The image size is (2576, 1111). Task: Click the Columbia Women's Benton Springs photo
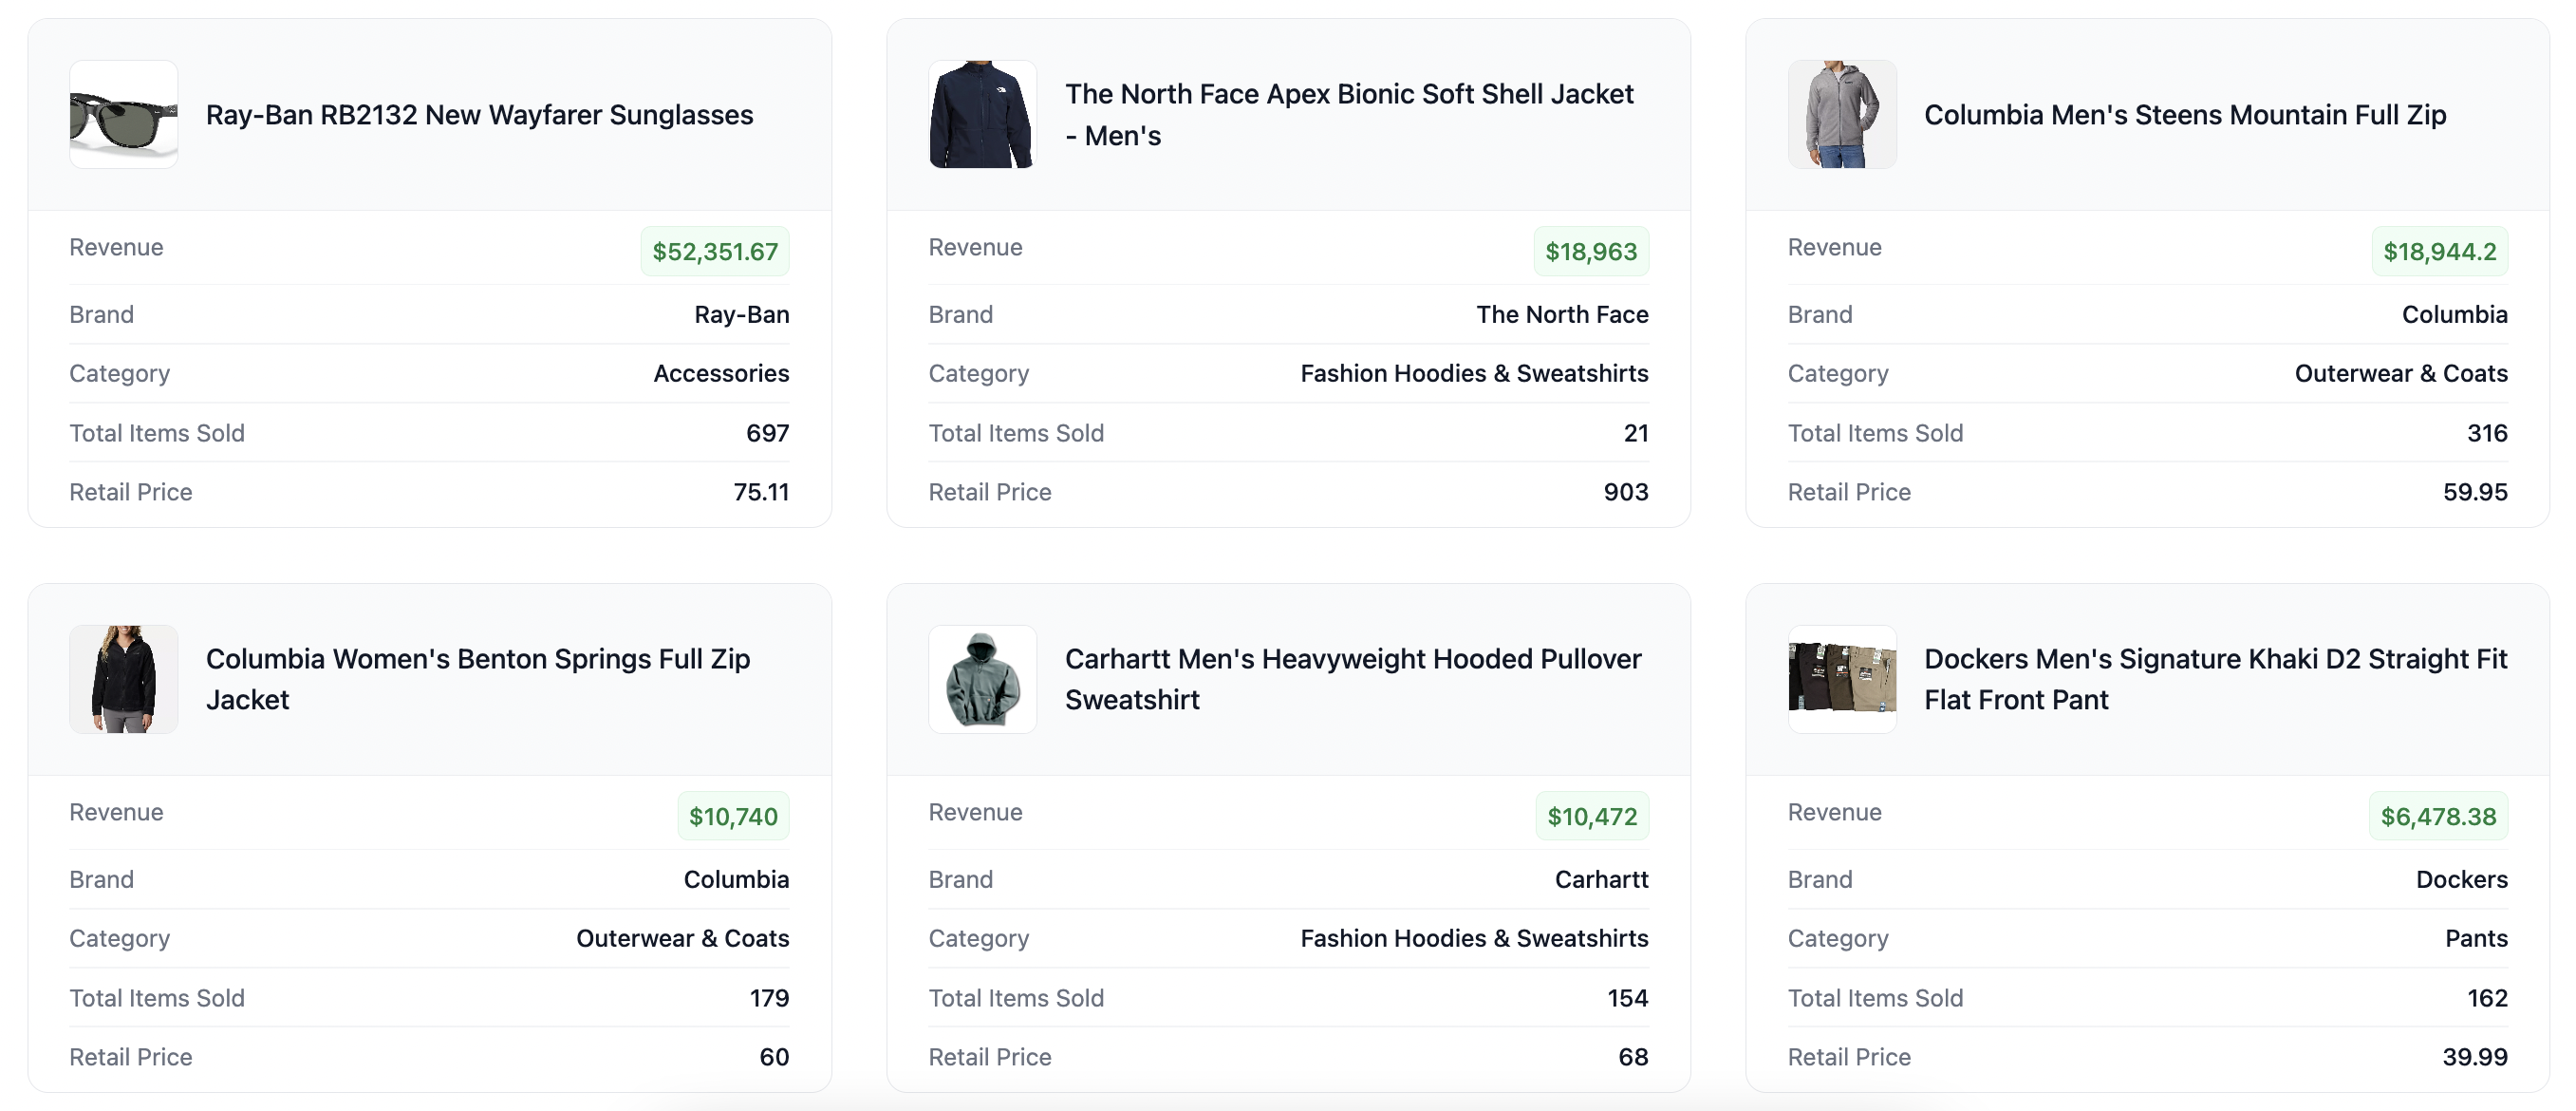tap(124, 680)
